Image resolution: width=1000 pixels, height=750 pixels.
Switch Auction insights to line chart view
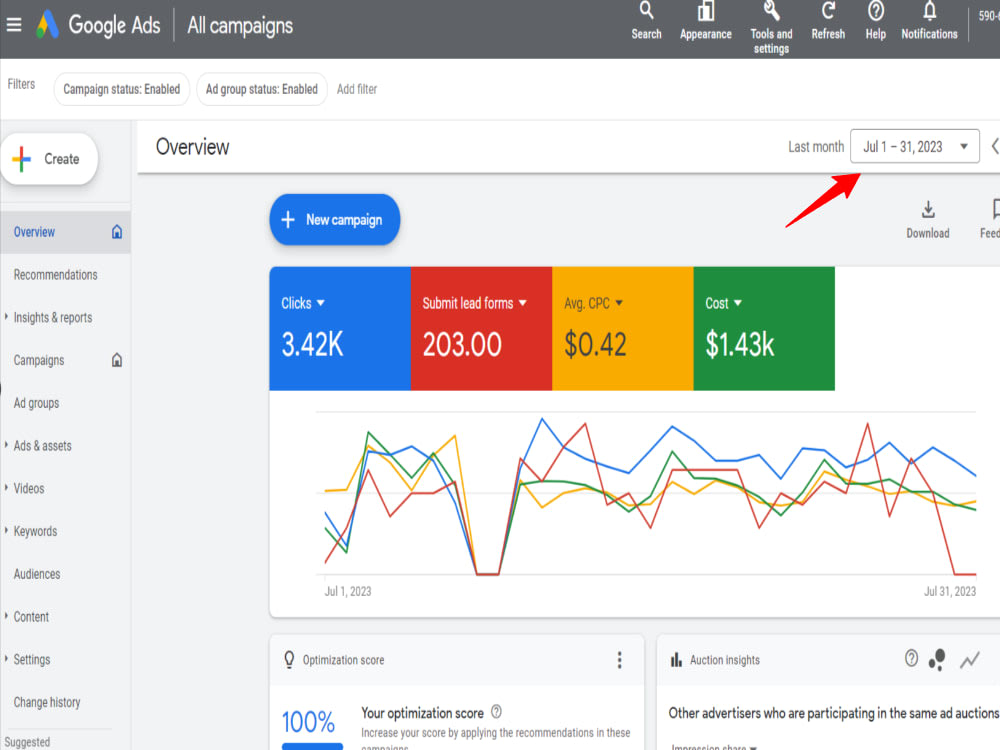969,660
